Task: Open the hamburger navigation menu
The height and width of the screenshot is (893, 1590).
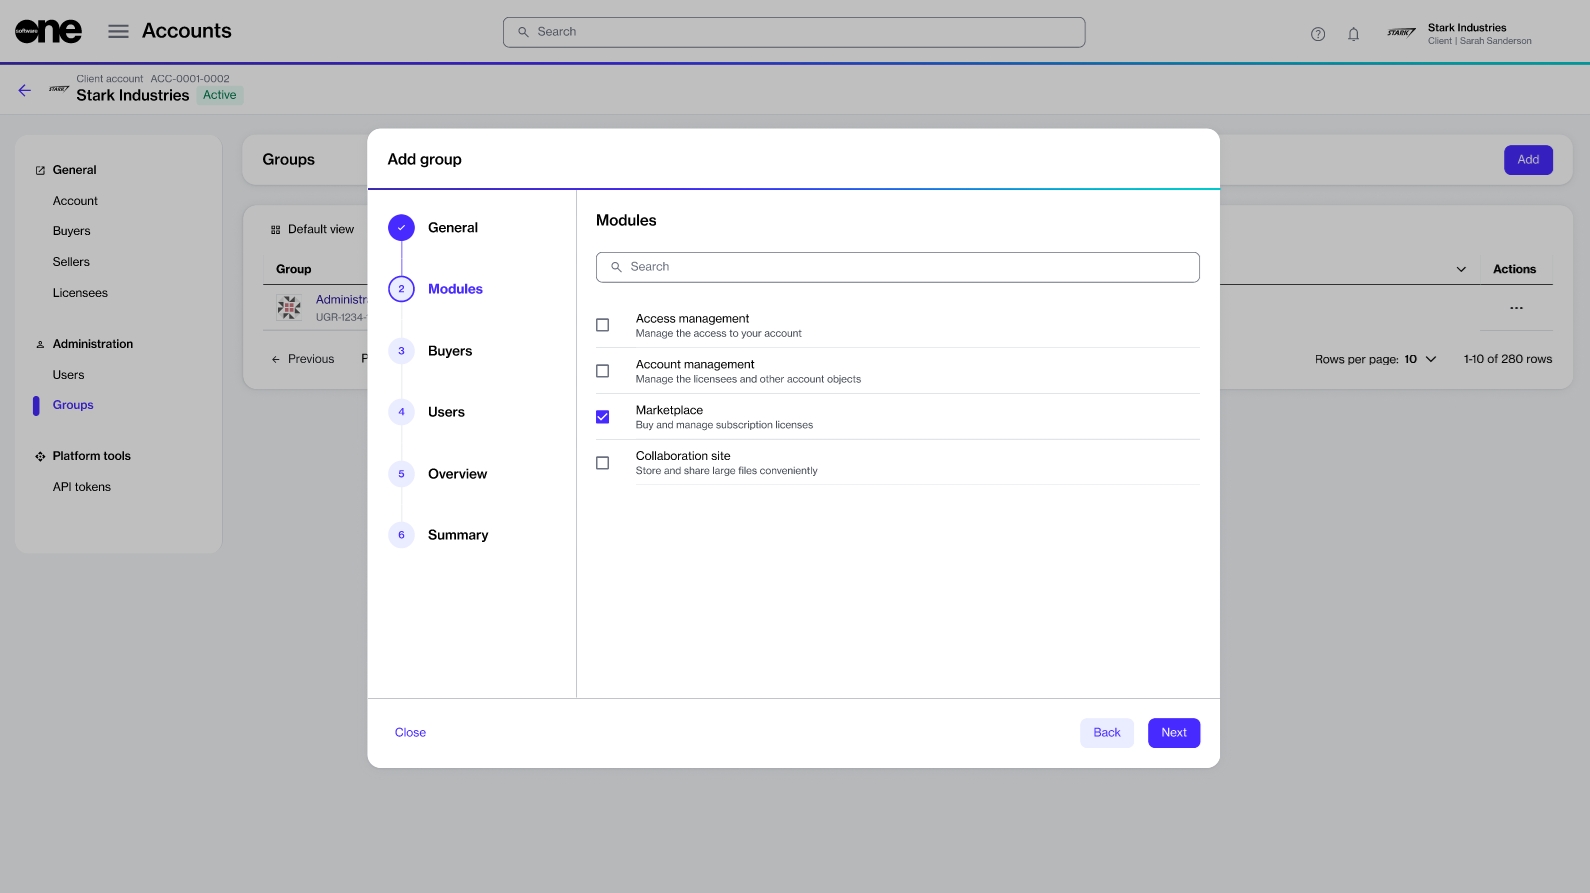Action: 118,32
